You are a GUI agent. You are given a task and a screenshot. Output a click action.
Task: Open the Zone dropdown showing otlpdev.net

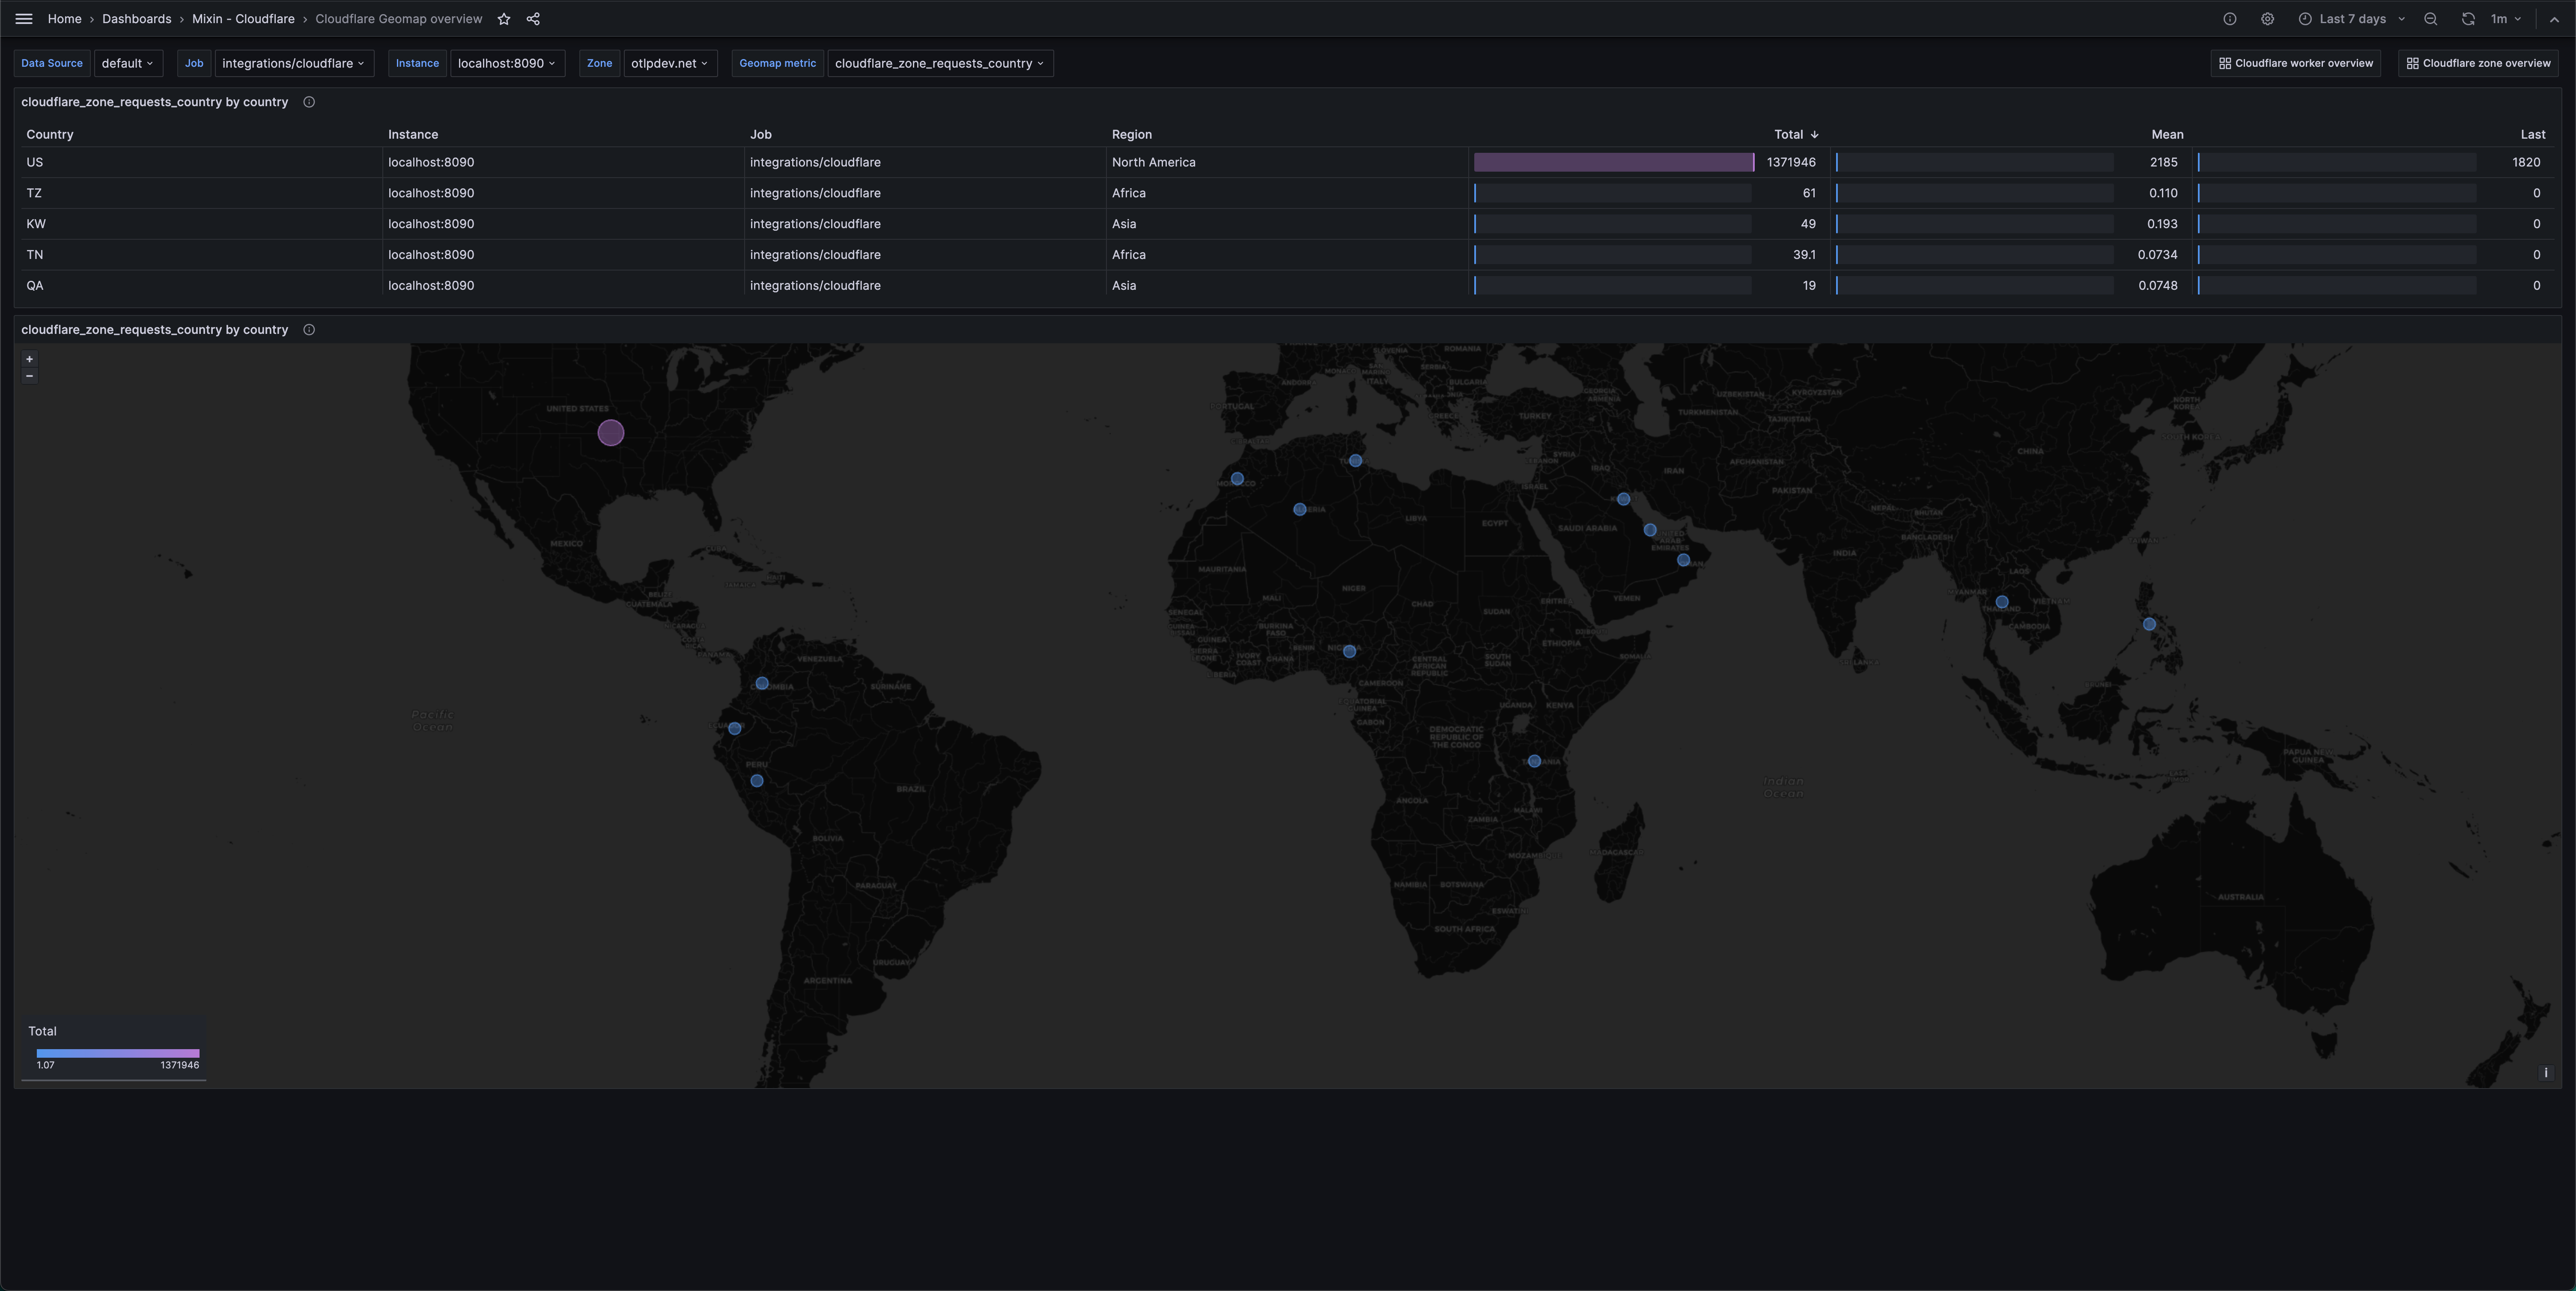click(669, 62)
